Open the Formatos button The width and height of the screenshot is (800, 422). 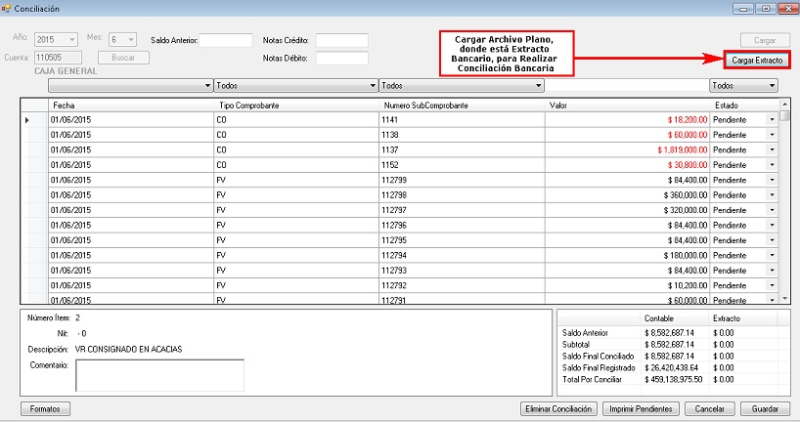[45, 409]
